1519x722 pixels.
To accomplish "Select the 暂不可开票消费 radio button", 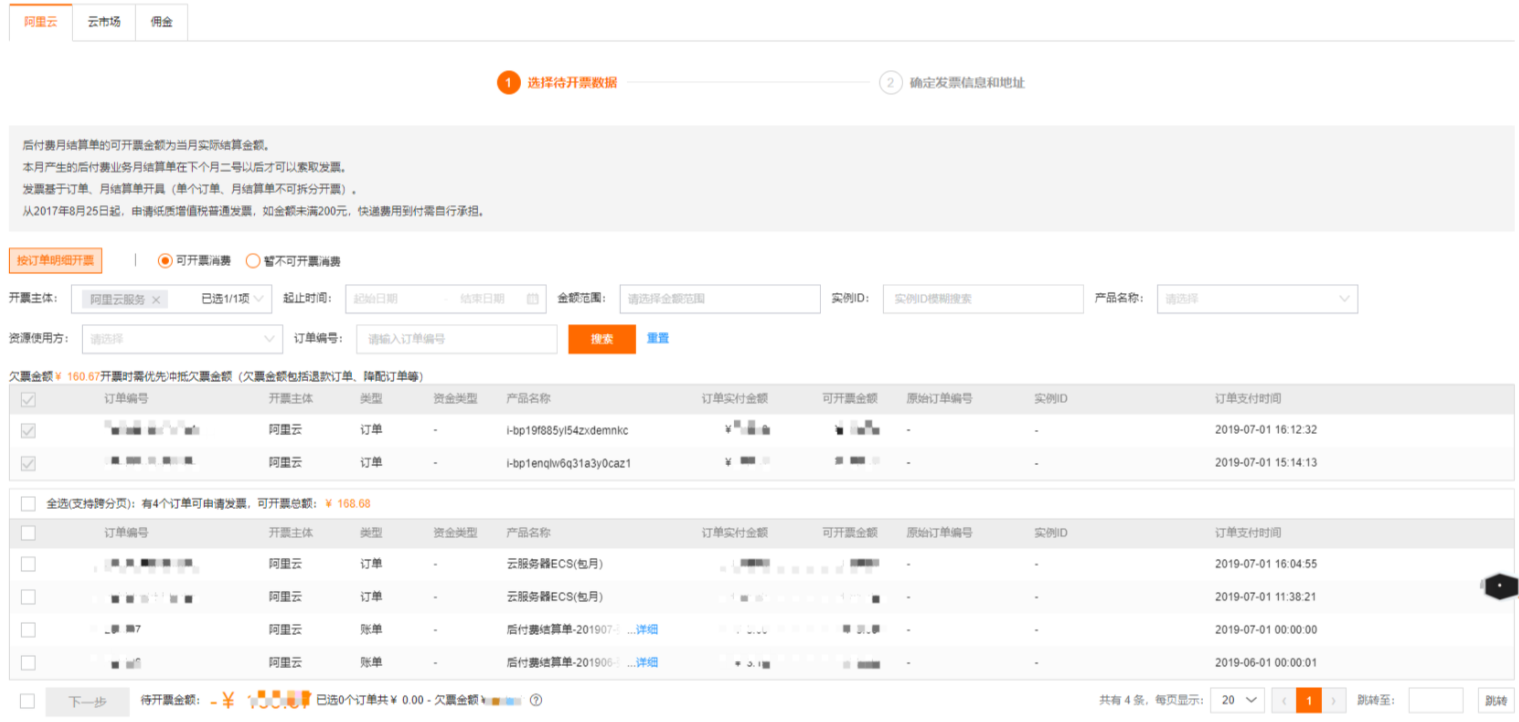I will [x=253, y=261].
